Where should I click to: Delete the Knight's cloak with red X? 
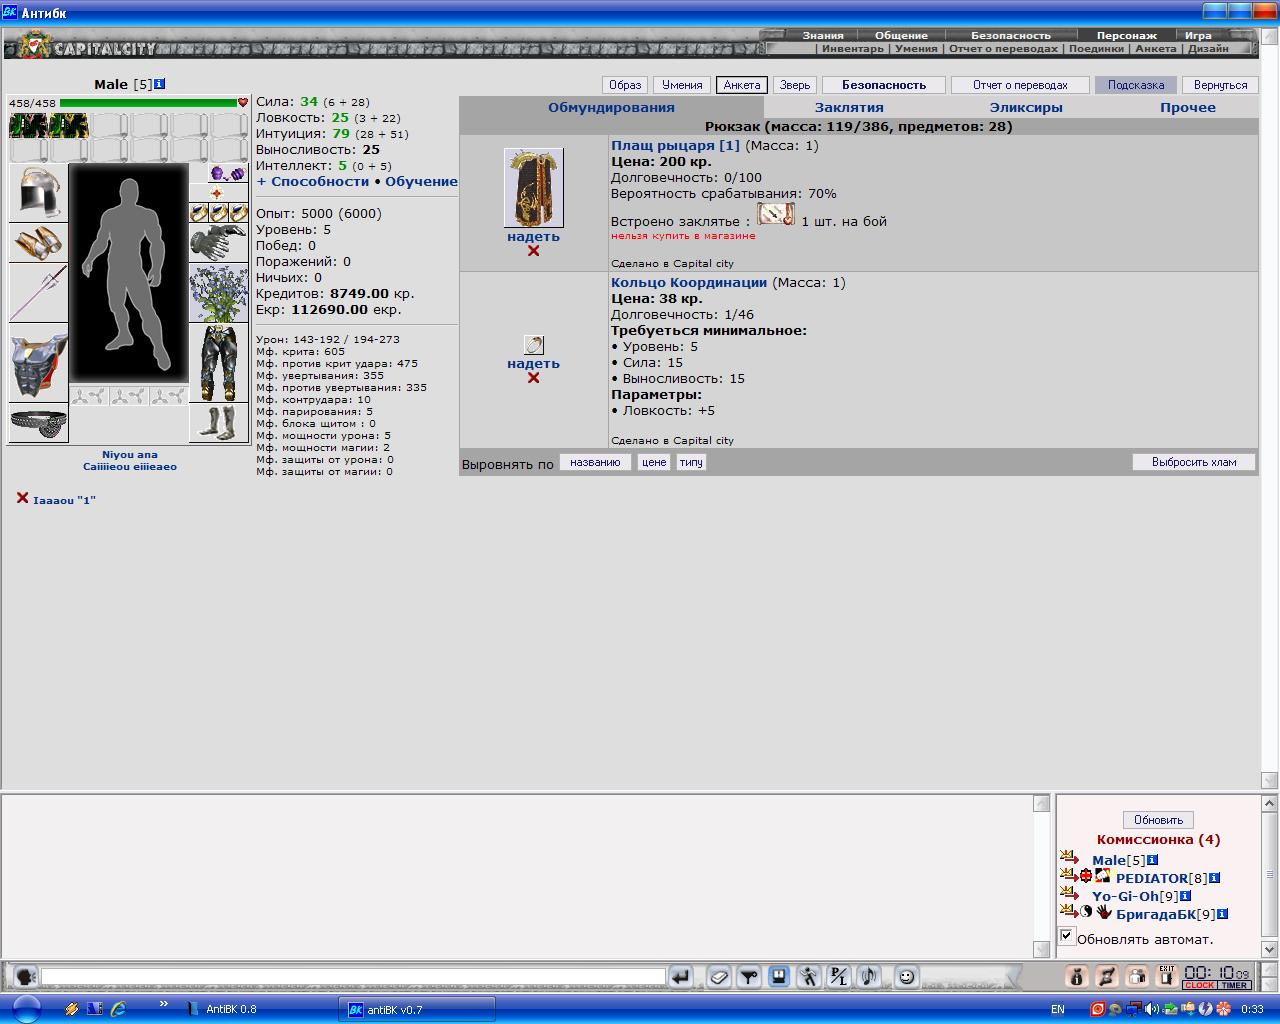tap(533, 251)
